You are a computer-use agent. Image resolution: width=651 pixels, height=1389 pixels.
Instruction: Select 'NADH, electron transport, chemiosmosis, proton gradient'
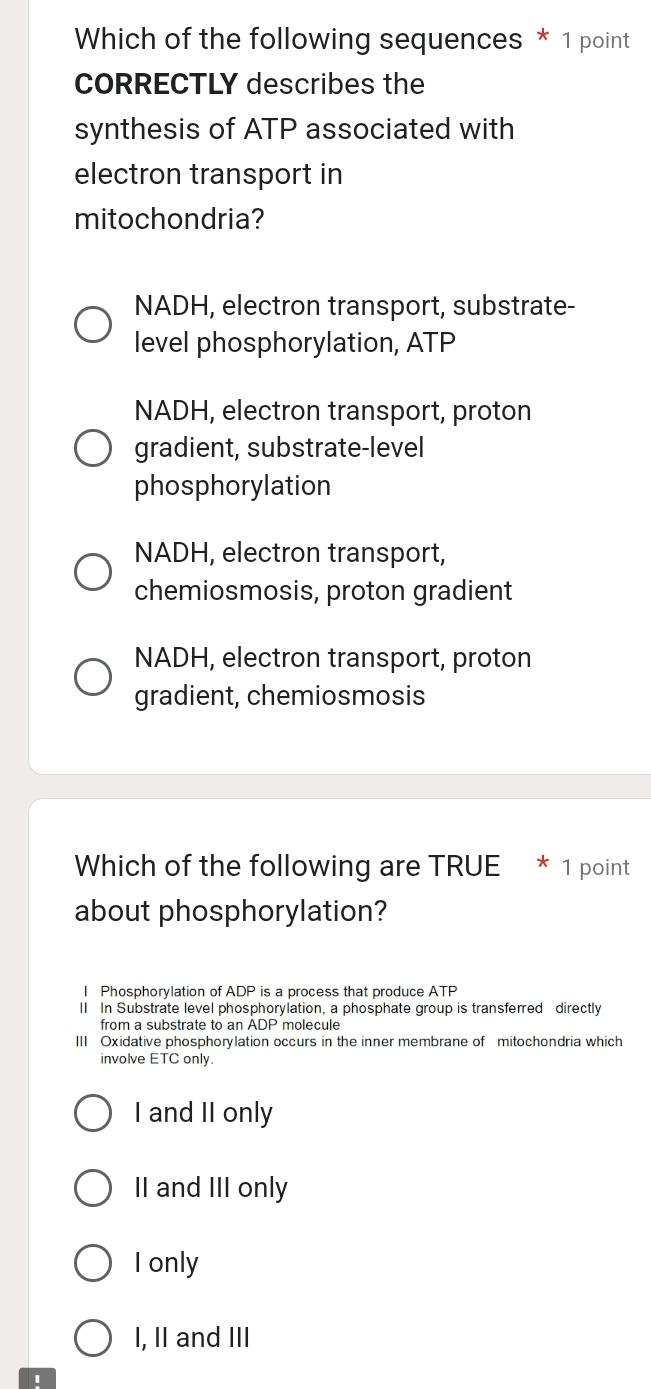[92, 571]
